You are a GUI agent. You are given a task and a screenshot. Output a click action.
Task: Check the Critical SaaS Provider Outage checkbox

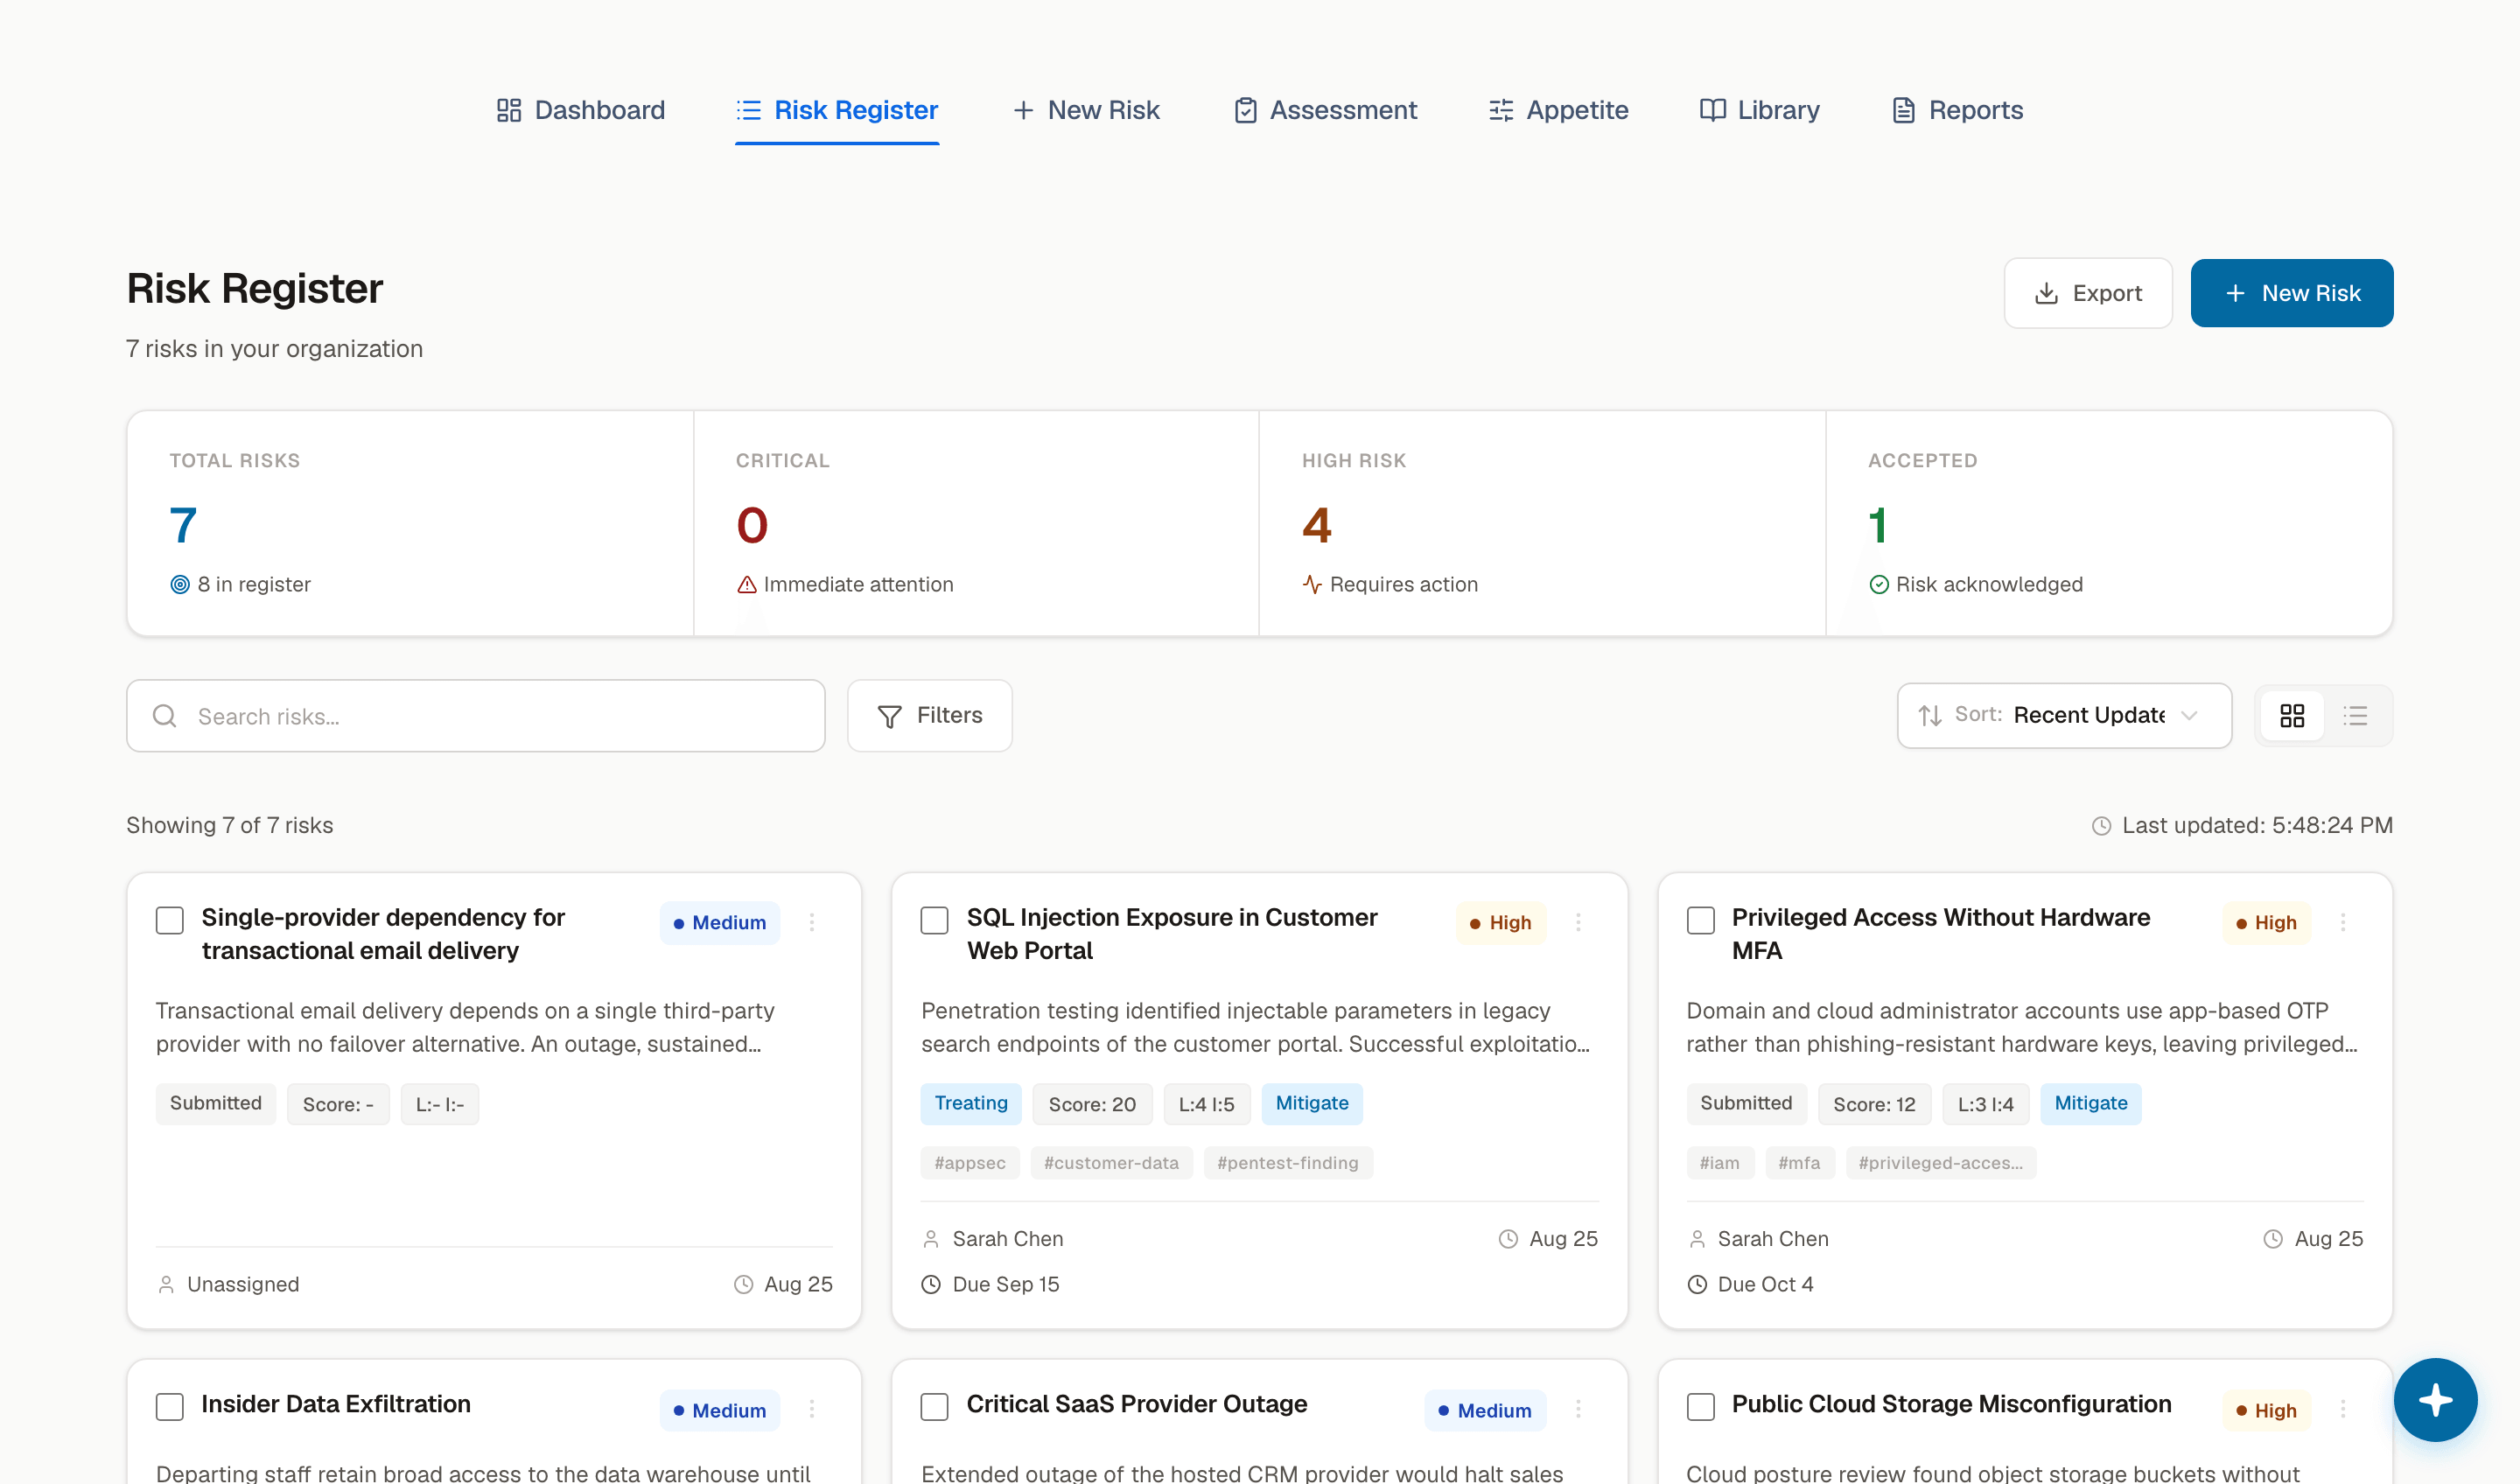935,1407
